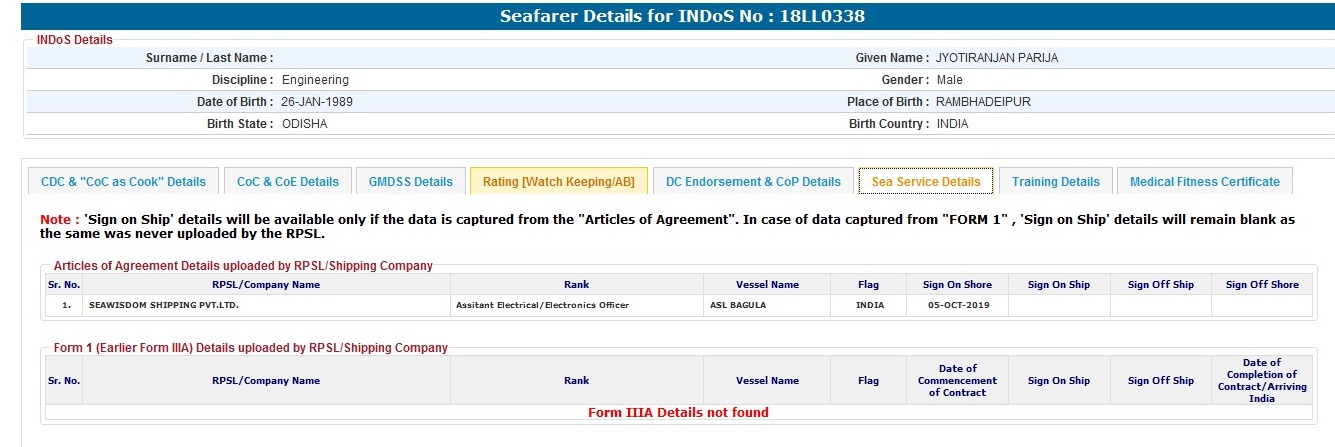The image size is (1335, 447).
Task: Go to DC Endorsement & CoP Details tab
Action: (753, 181)
